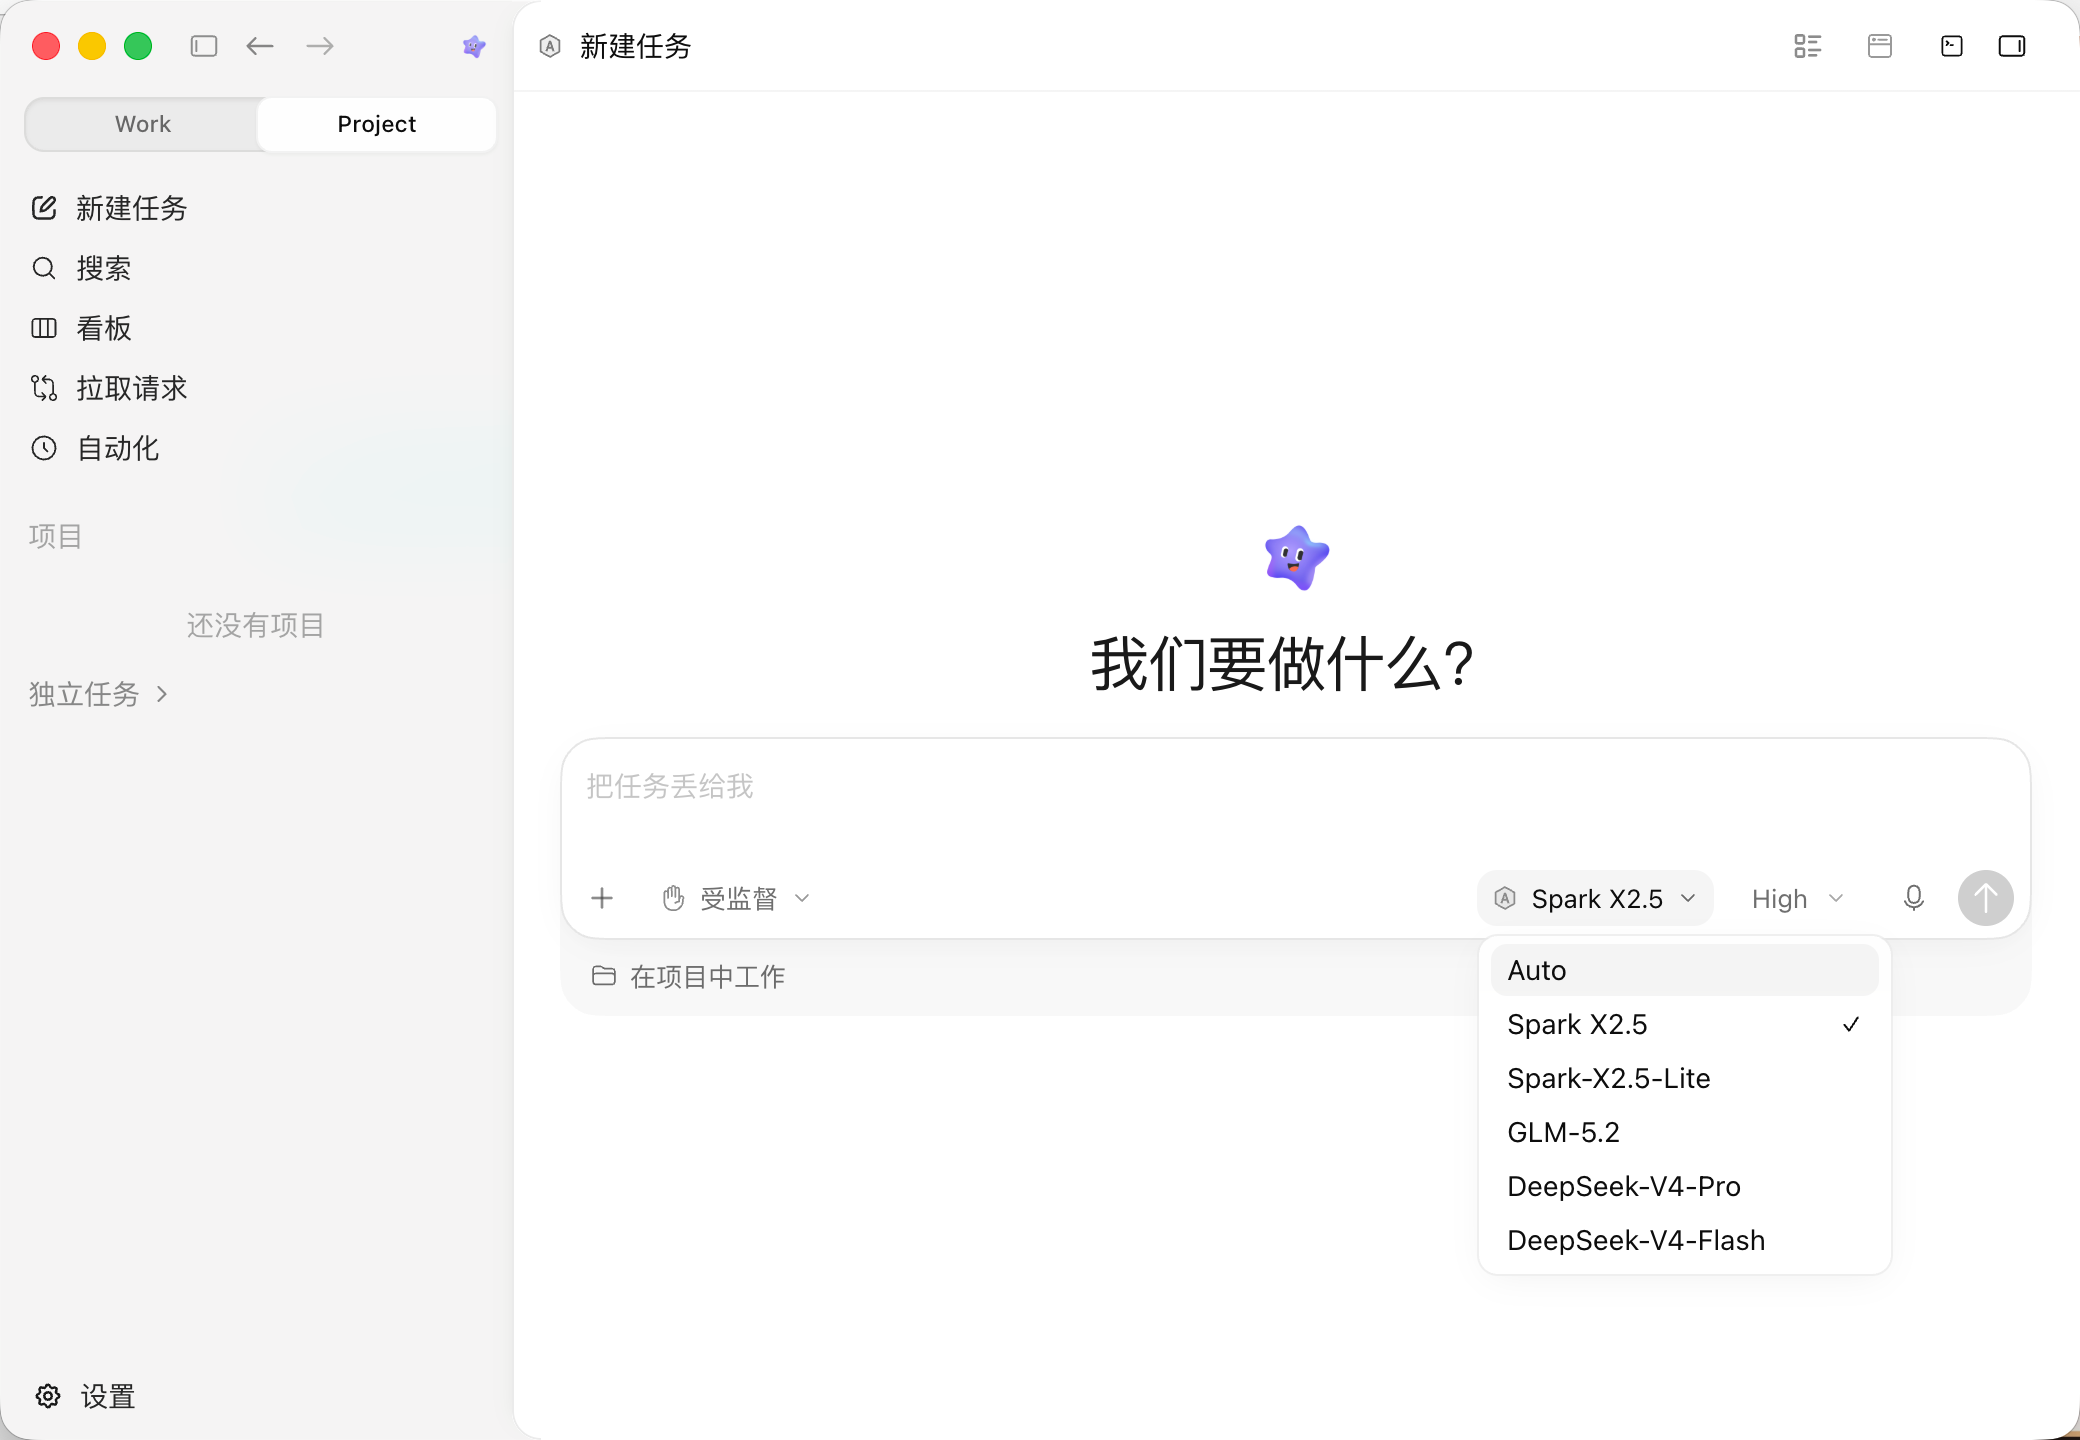This screenshot has width=2080, height=1440.
Task: Select Auto in the model menu
Action: pos(1684,970)
